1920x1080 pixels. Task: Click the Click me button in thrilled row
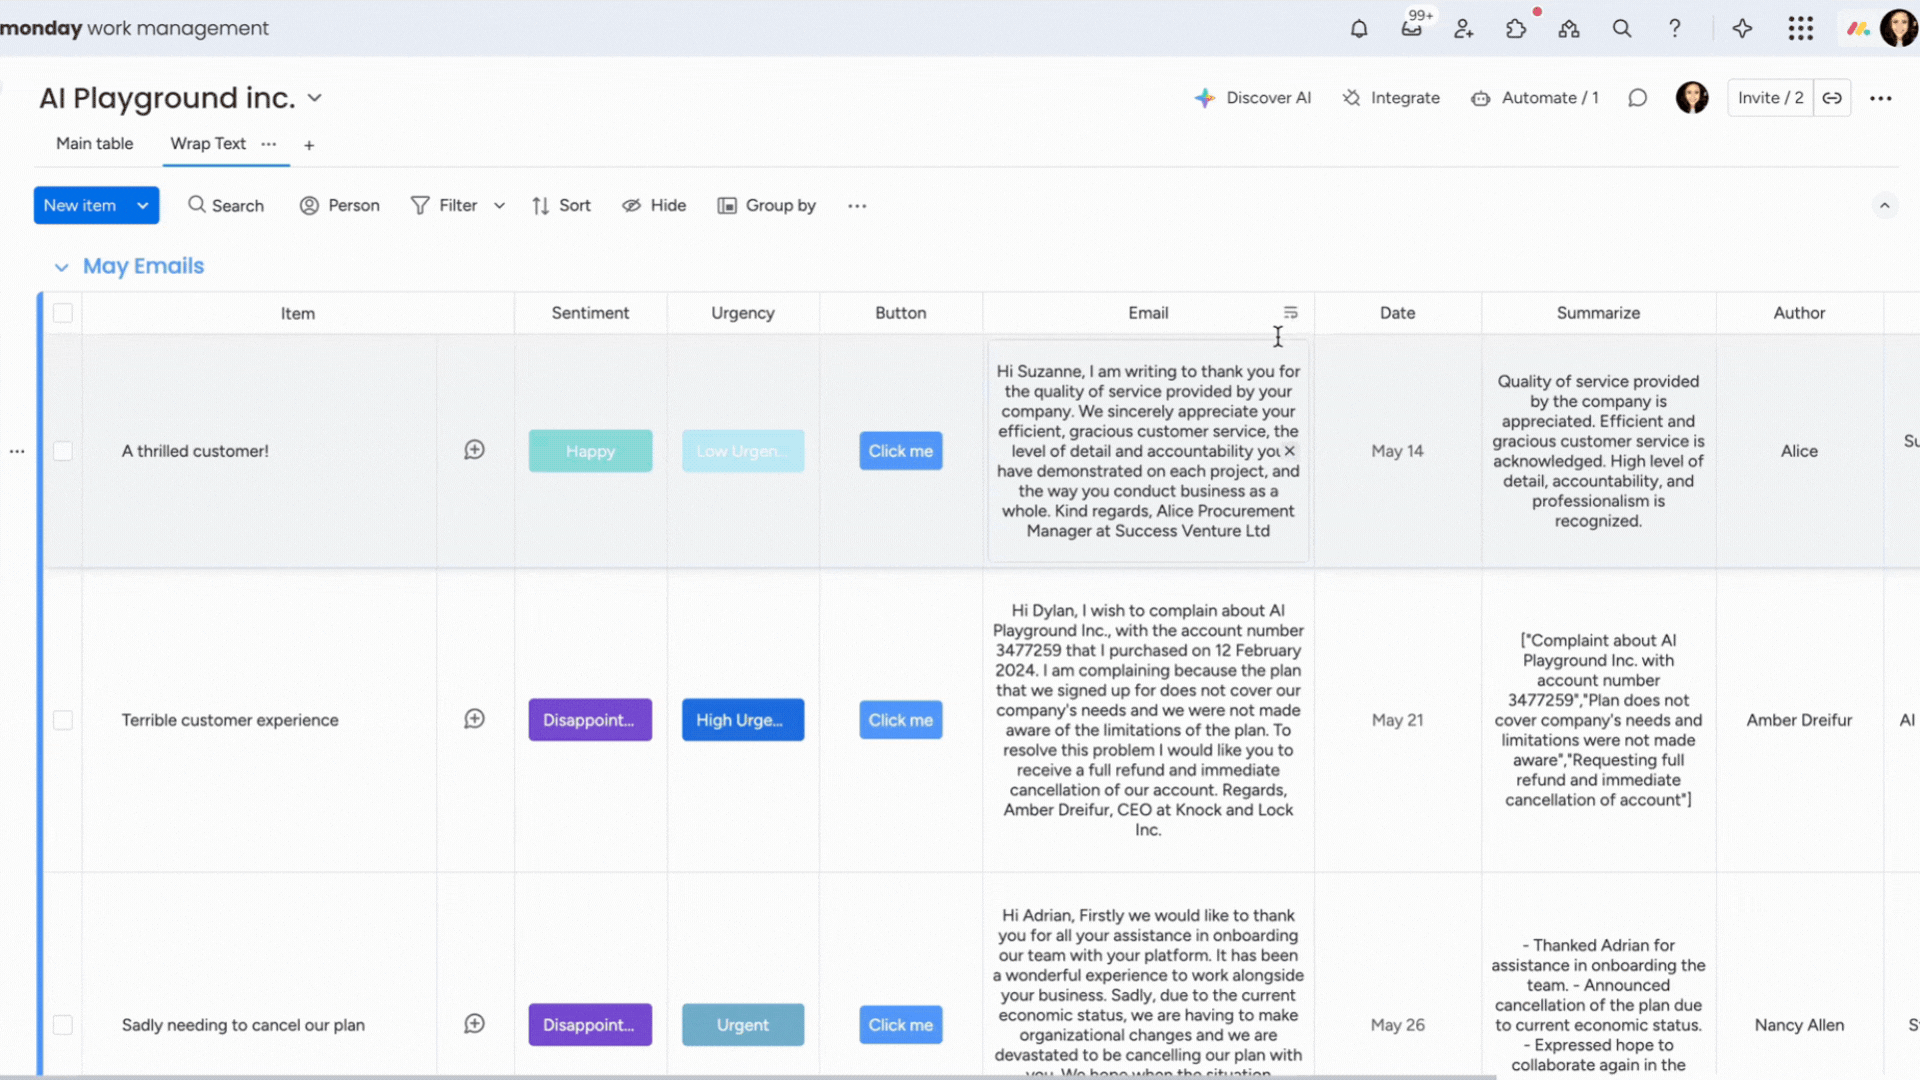pos(900,451)
